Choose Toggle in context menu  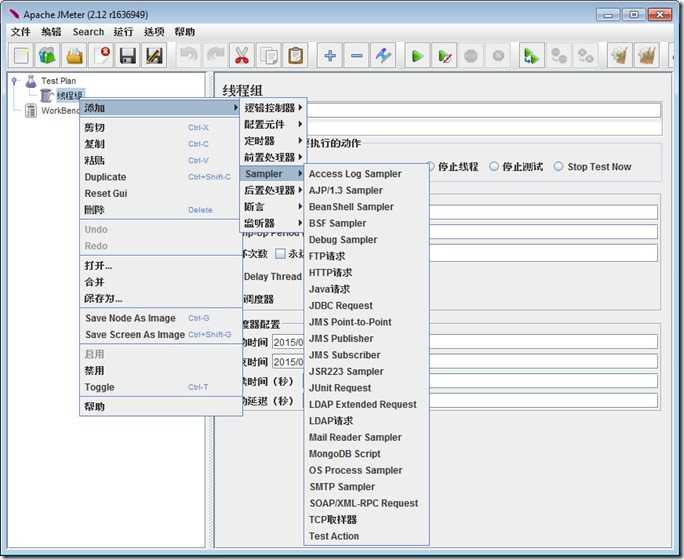click(x=160, y=387)
